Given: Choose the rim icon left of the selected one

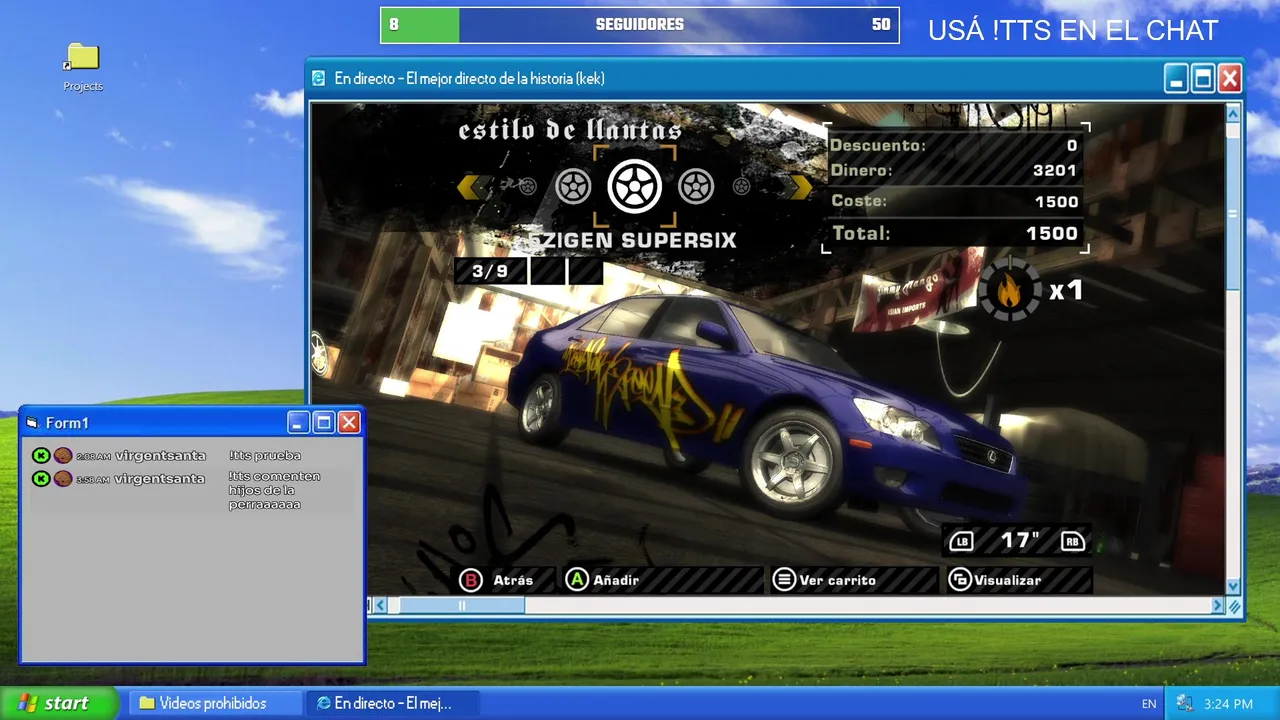Looking at the screenshot, I should click(573, 186).
